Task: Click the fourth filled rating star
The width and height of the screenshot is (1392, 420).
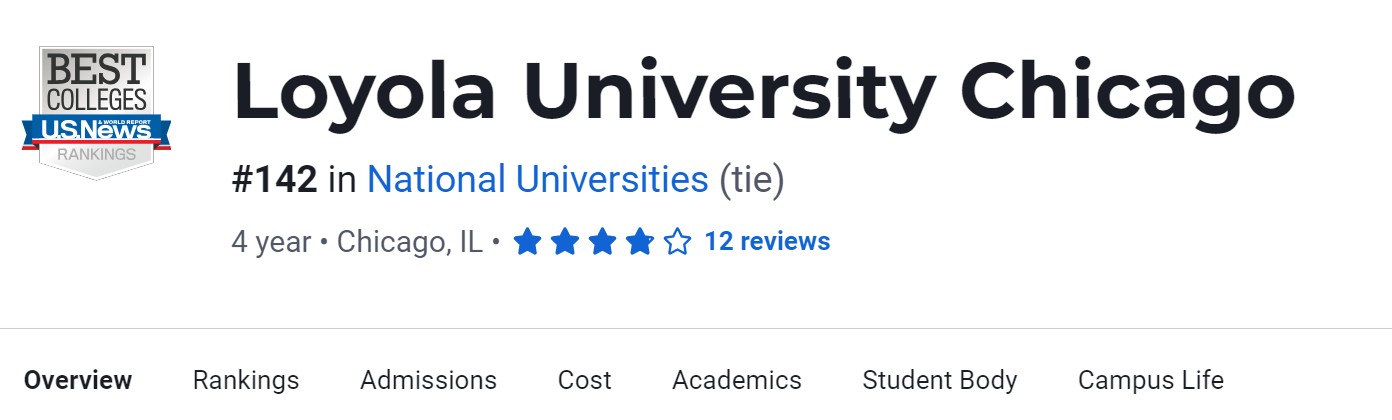Action: [x=640, y=242]
